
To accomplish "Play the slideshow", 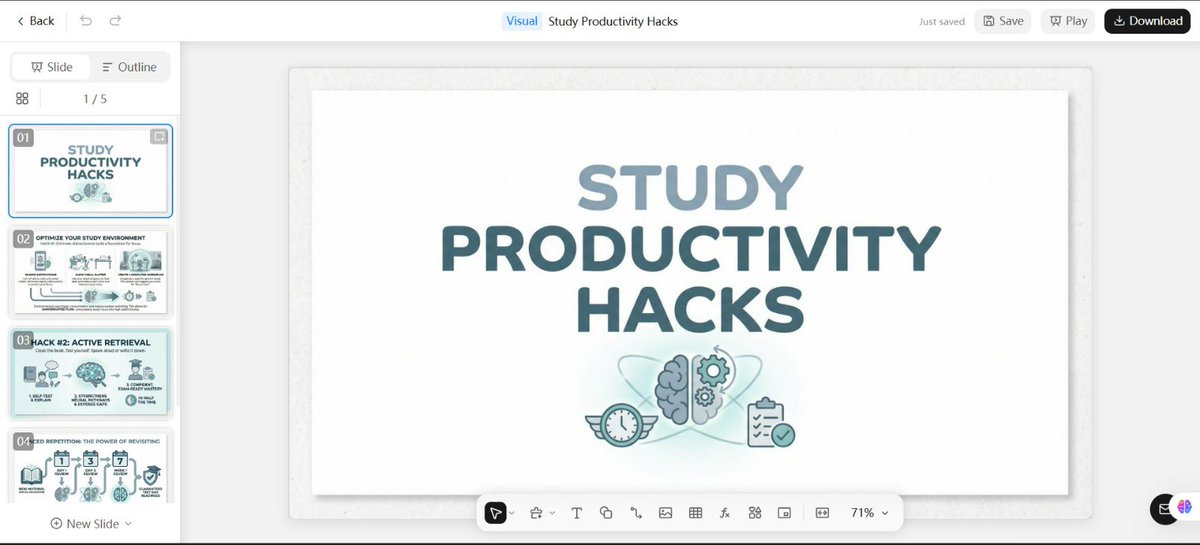I will tap(1067, 21).
